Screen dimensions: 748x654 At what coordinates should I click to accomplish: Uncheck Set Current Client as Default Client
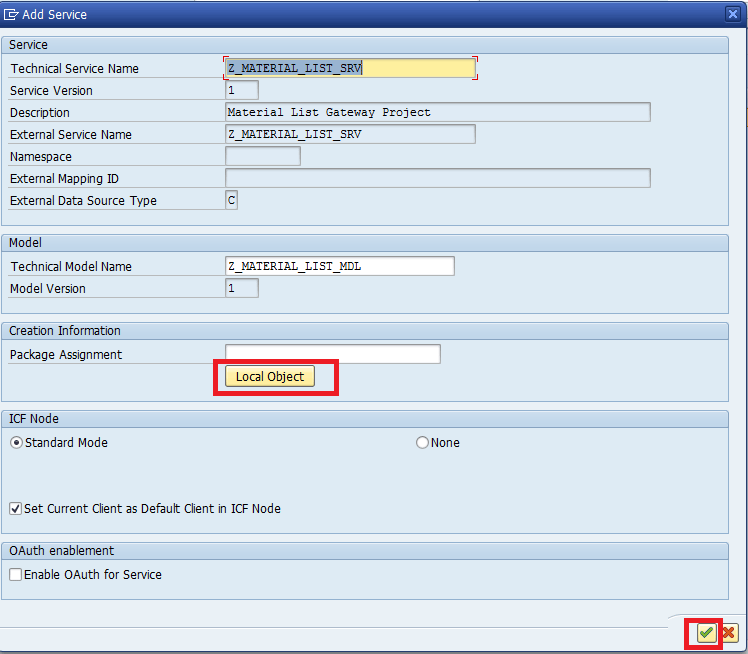[x=16, y=508]
